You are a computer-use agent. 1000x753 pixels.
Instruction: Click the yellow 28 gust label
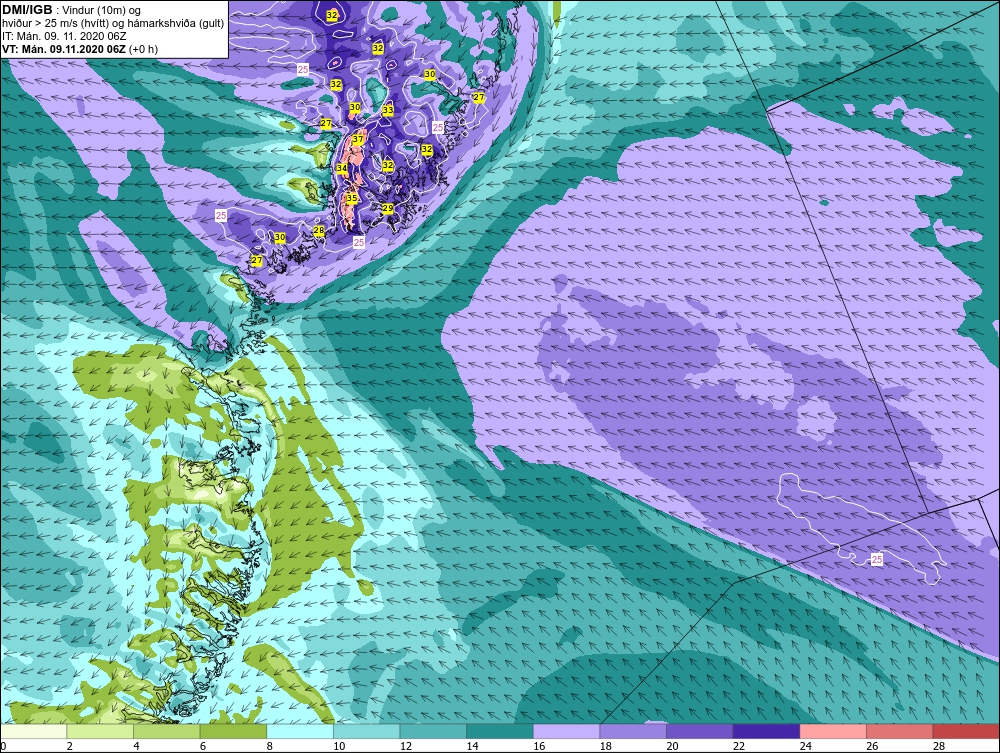[x=320, y=230]
